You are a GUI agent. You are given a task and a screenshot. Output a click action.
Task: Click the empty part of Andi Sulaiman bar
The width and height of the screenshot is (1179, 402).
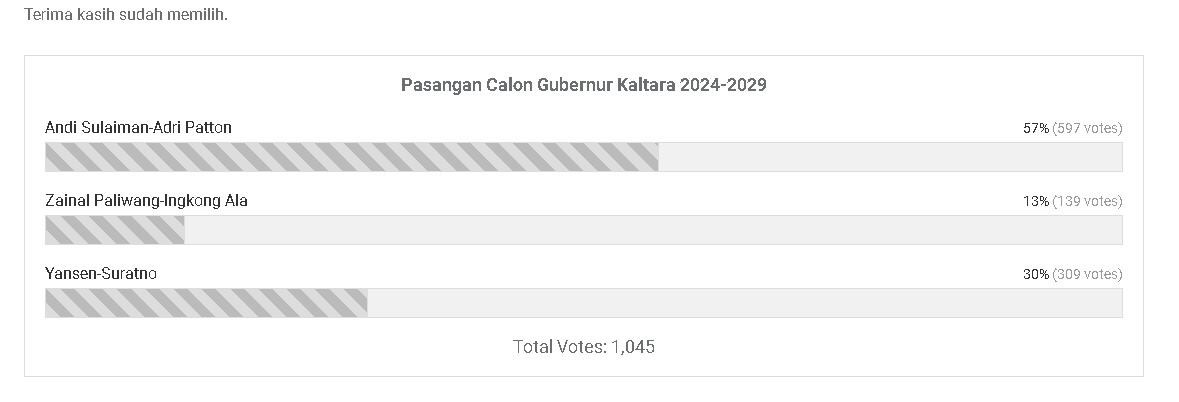(890, 157)
